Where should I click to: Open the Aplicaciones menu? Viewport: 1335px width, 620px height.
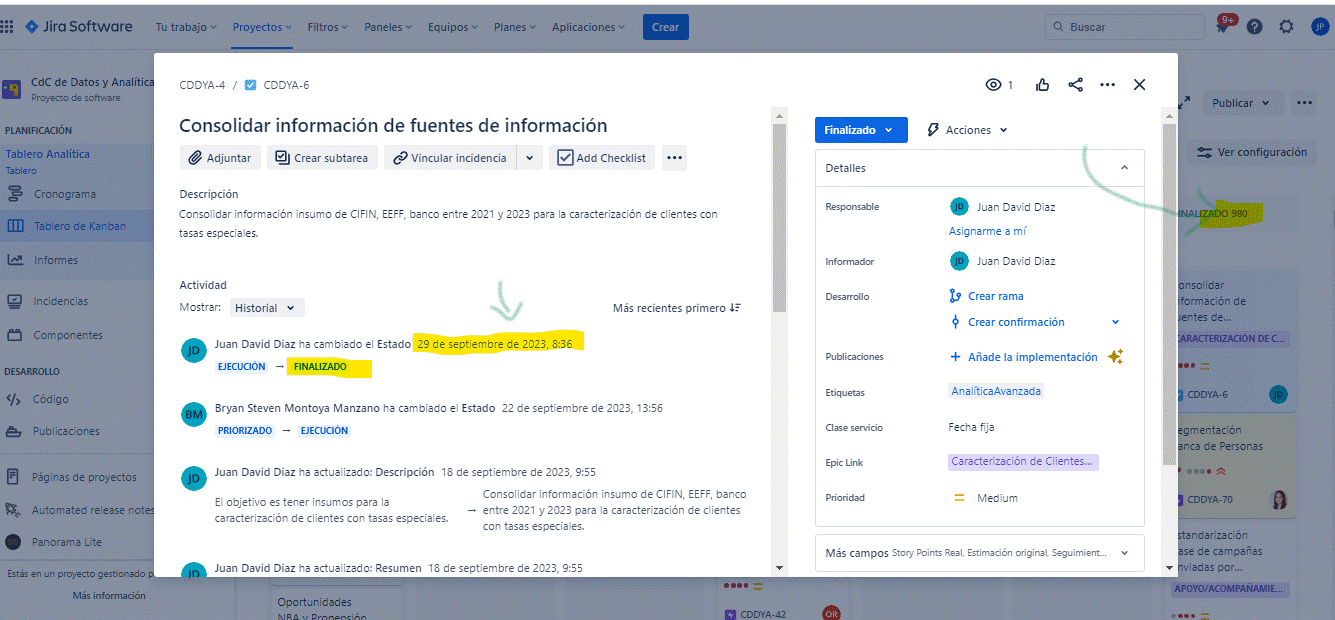pos(590,27)
